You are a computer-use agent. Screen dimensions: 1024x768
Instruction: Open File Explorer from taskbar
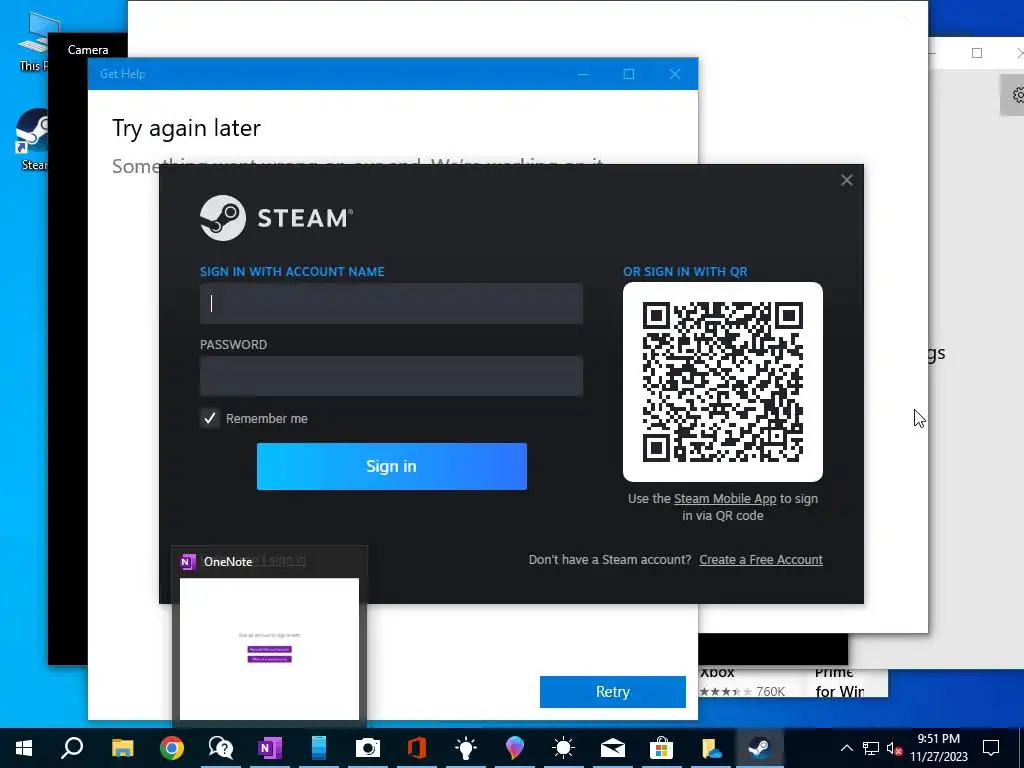pyautogui.click(x=122, y=748)
